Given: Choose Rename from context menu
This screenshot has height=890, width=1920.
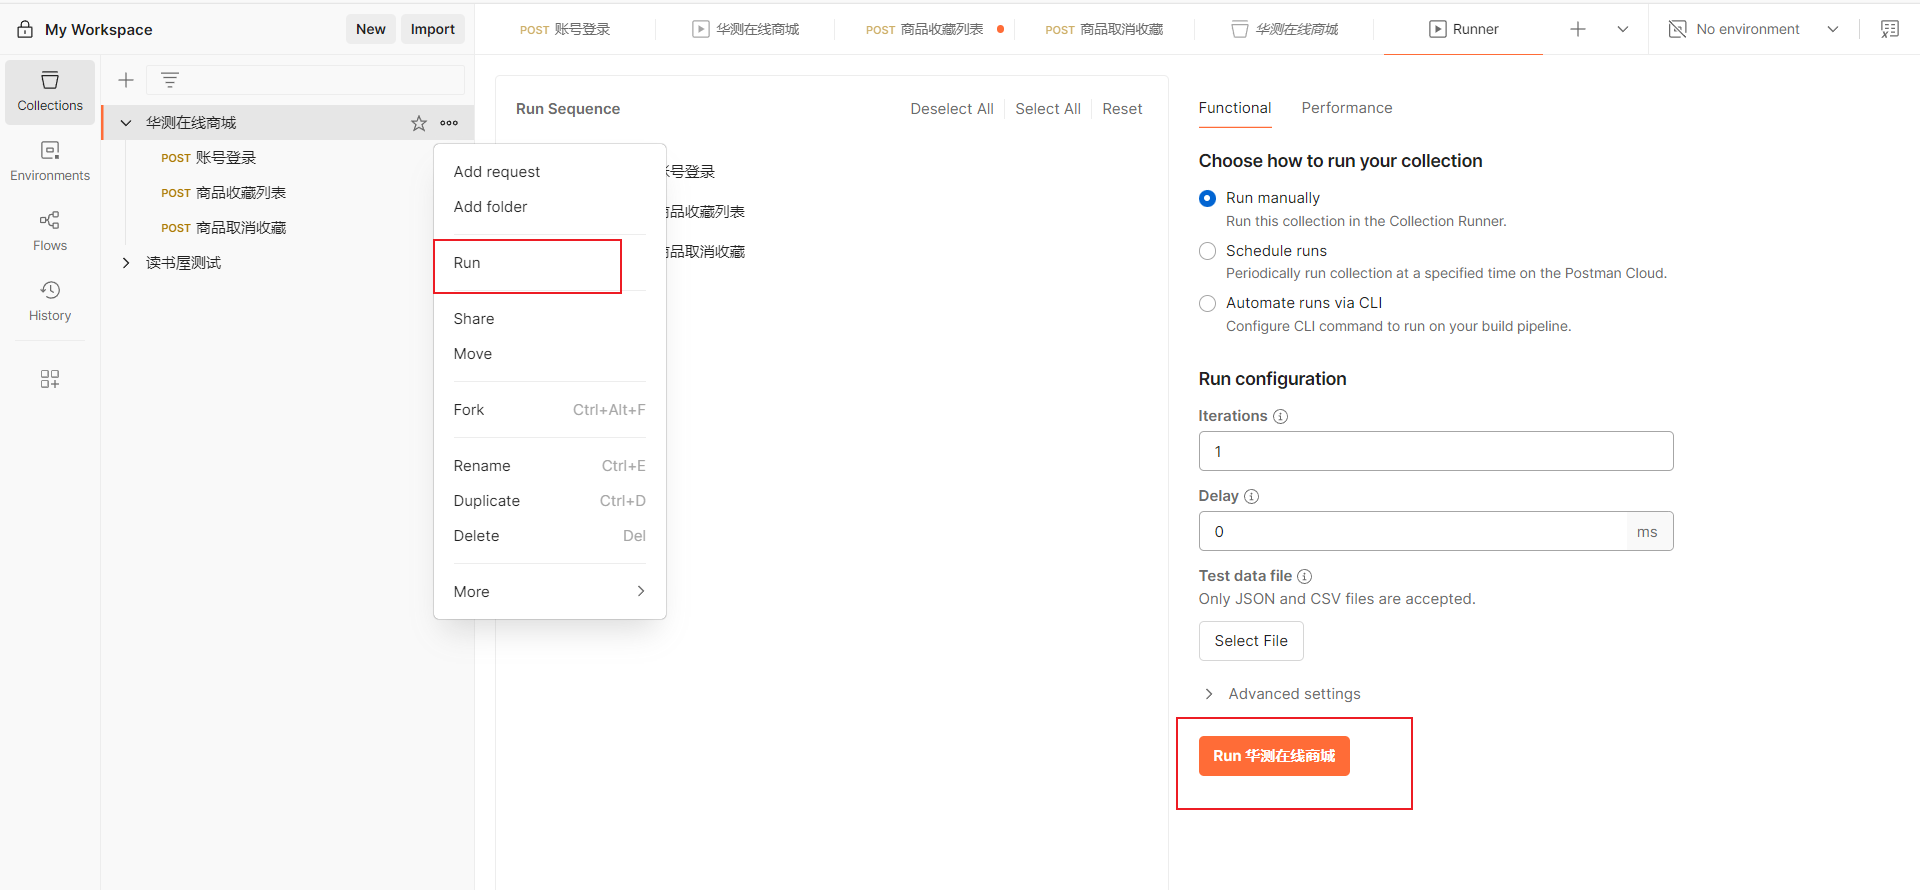Looking at the screenshot, I should coord(550,466).
